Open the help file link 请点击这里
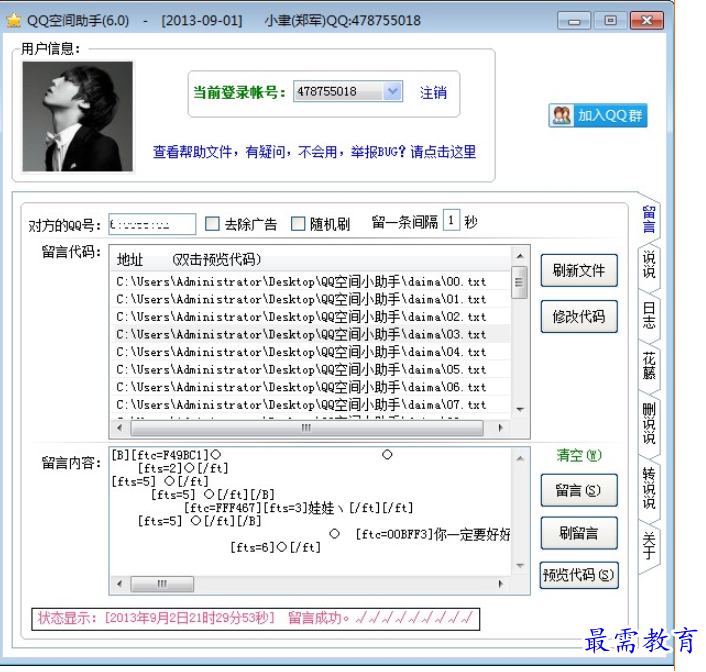706x672 pixels. click(x=443, y=152)
